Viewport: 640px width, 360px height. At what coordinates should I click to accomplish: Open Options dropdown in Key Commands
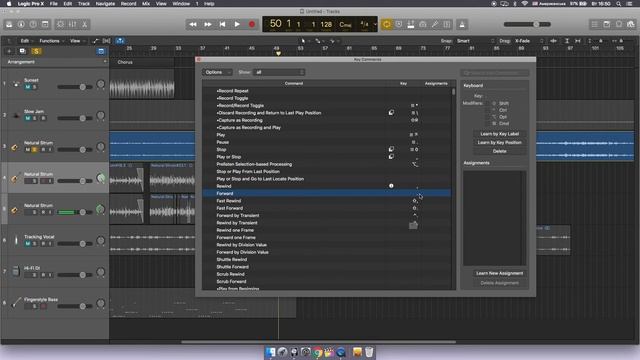[218, 72]
